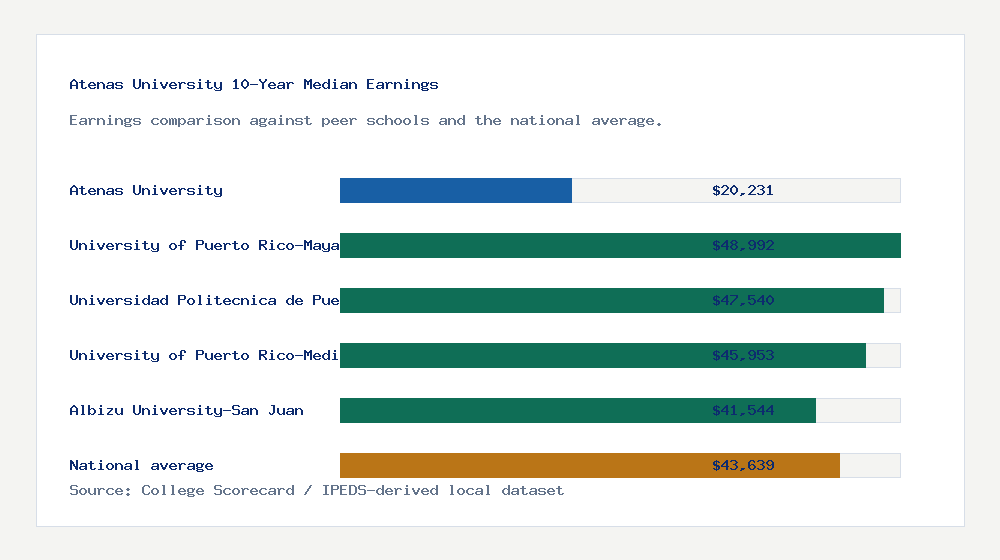Image resolution: width=1000 pixels, height=560 pixels.
Task: Click the '$20,231' value
Action: click(743, 190)
